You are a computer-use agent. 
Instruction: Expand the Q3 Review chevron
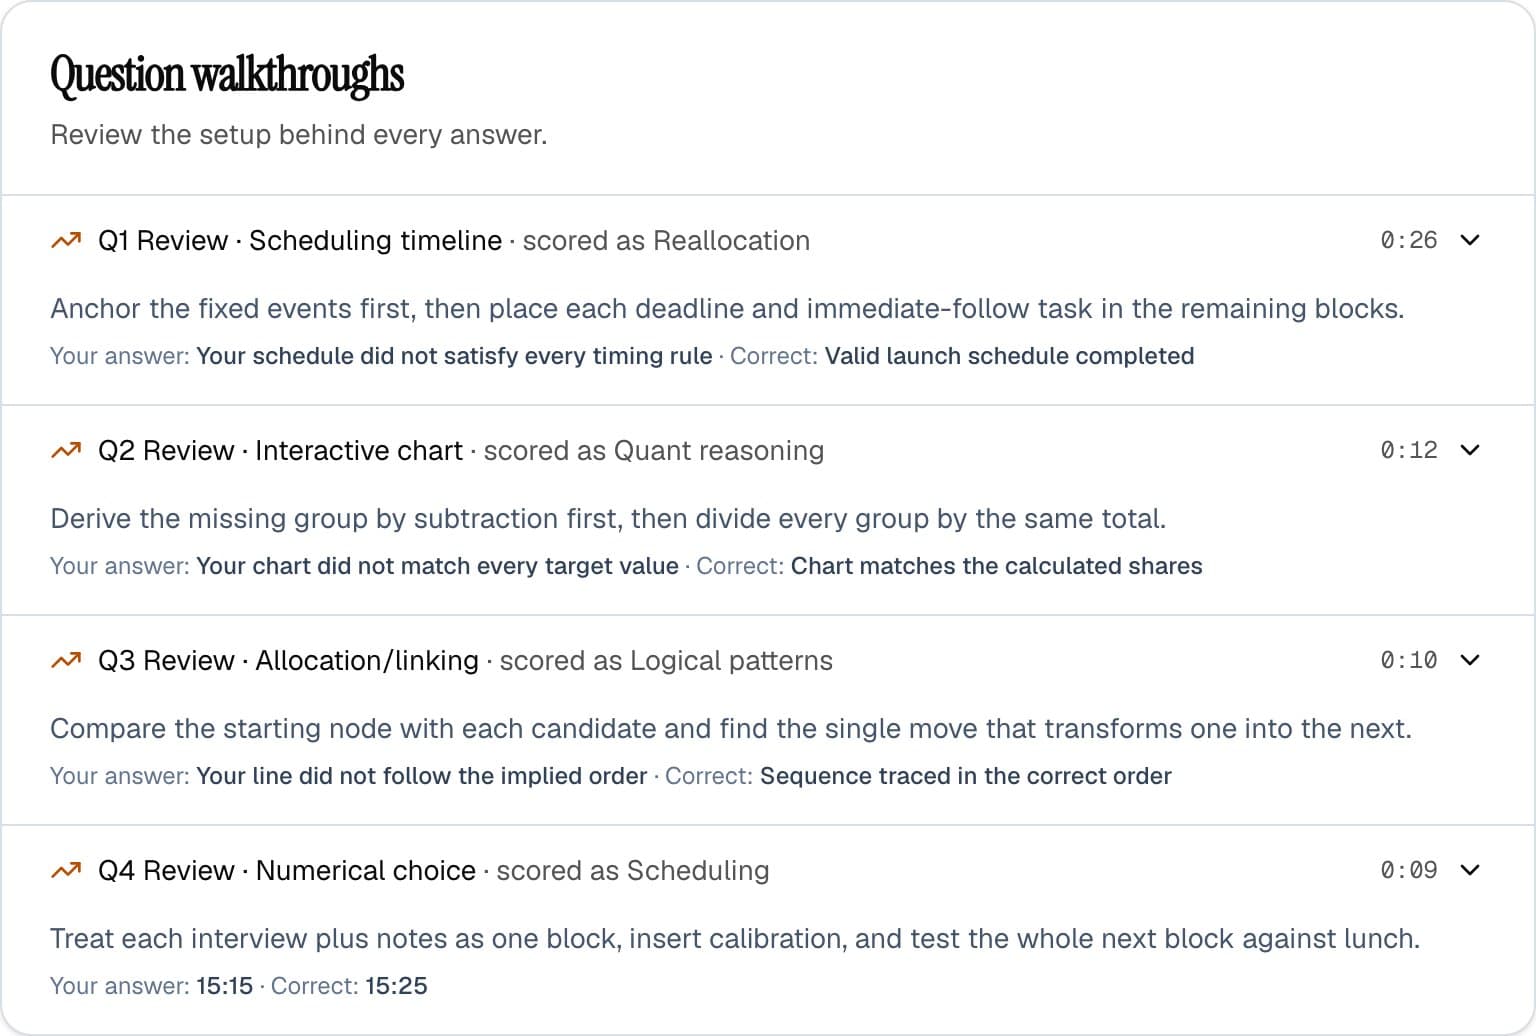pos(1469,660)
